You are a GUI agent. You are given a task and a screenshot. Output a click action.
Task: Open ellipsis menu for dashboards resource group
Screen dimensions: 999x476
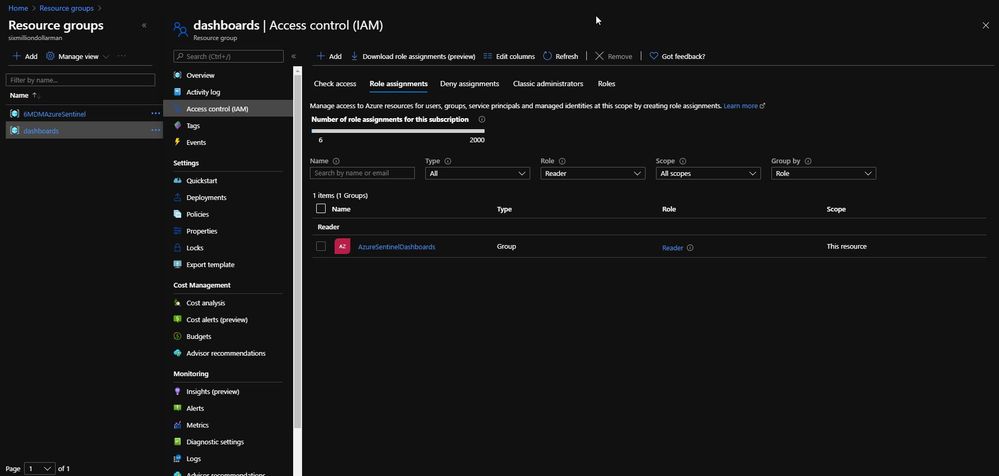[x=155, y=130]
